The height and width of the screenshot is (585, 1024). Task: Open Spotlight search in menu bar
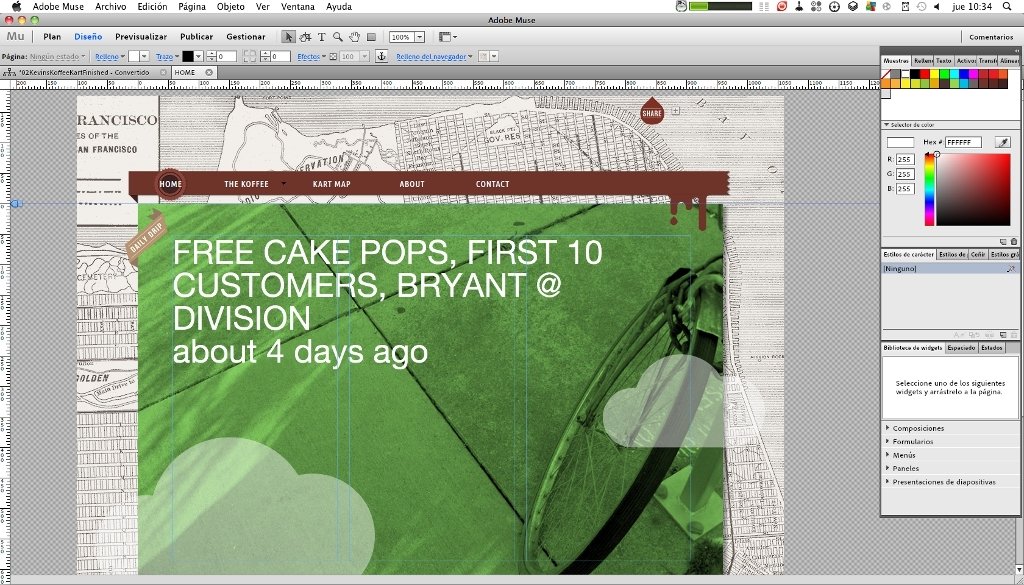coord(1006,7)
